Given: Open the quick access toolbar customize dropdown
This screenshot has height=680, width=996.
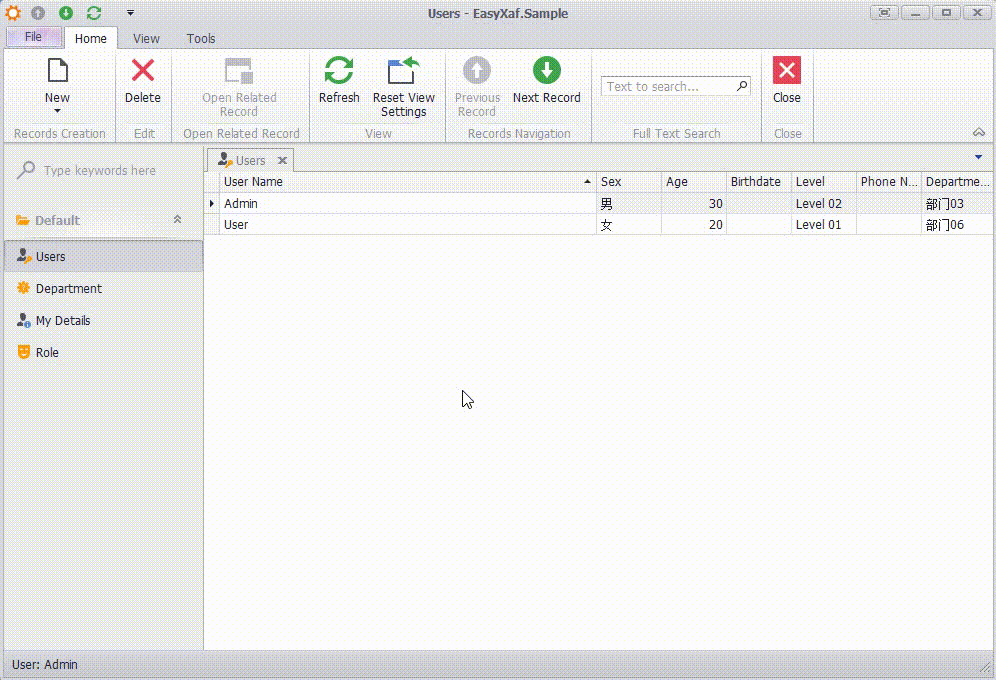Looking at the screenshot, I should [x=130, y=13].
